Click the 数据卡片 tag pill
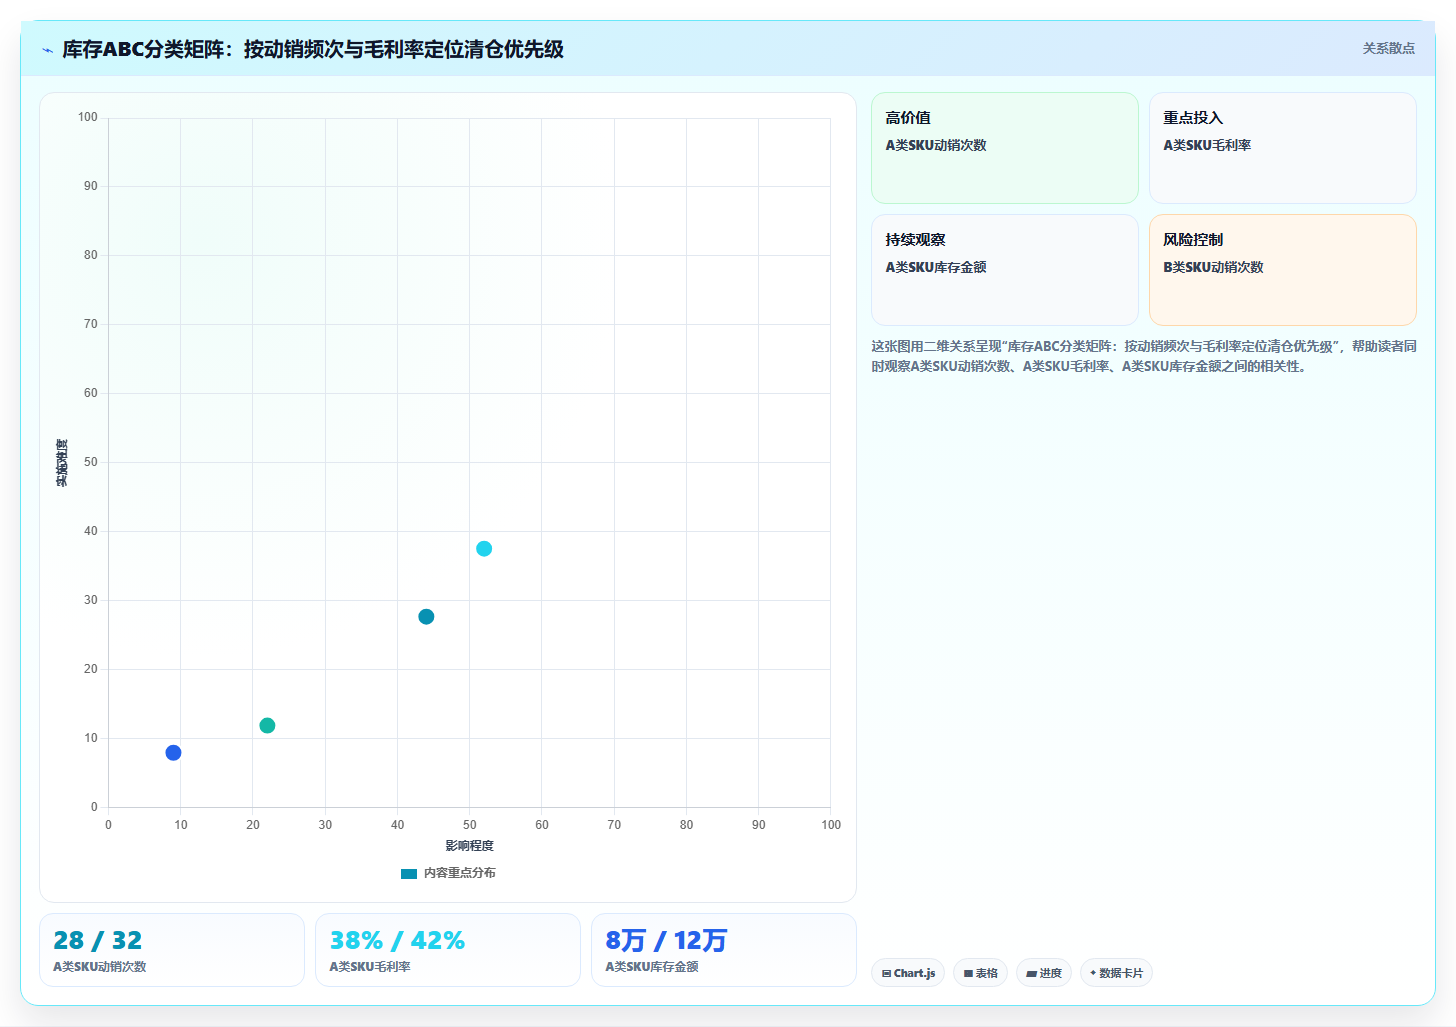The height and width of the screenshot is (1027, 1456). click(1116, 973)
